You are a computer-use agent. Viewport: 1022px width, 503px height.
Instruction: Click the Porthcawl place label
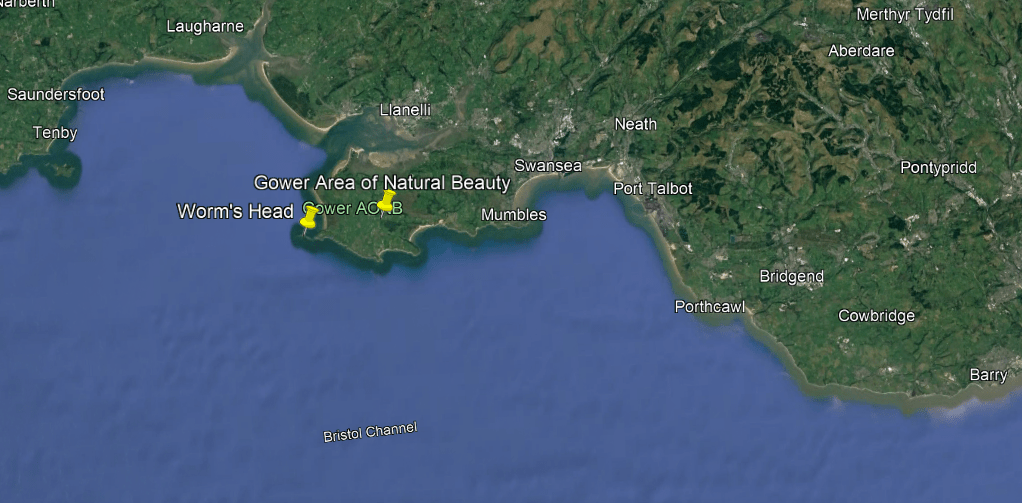[x=709, y=306]
